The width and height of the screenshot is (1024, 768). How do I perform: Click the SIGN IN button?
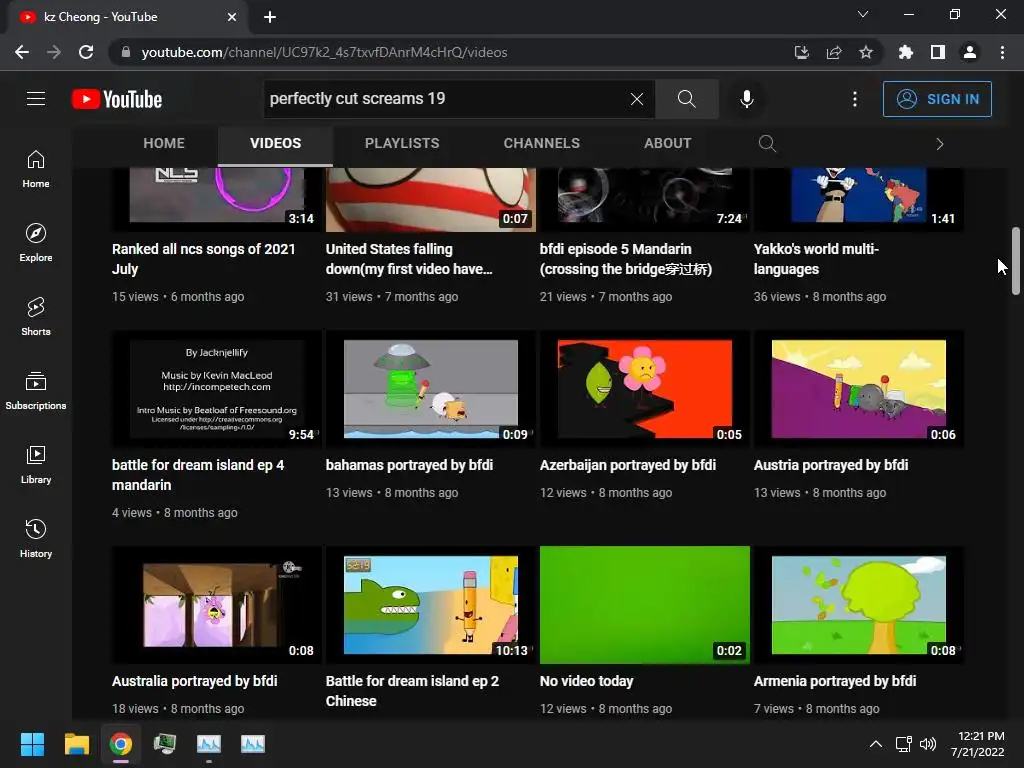click(x=937, y=99)
